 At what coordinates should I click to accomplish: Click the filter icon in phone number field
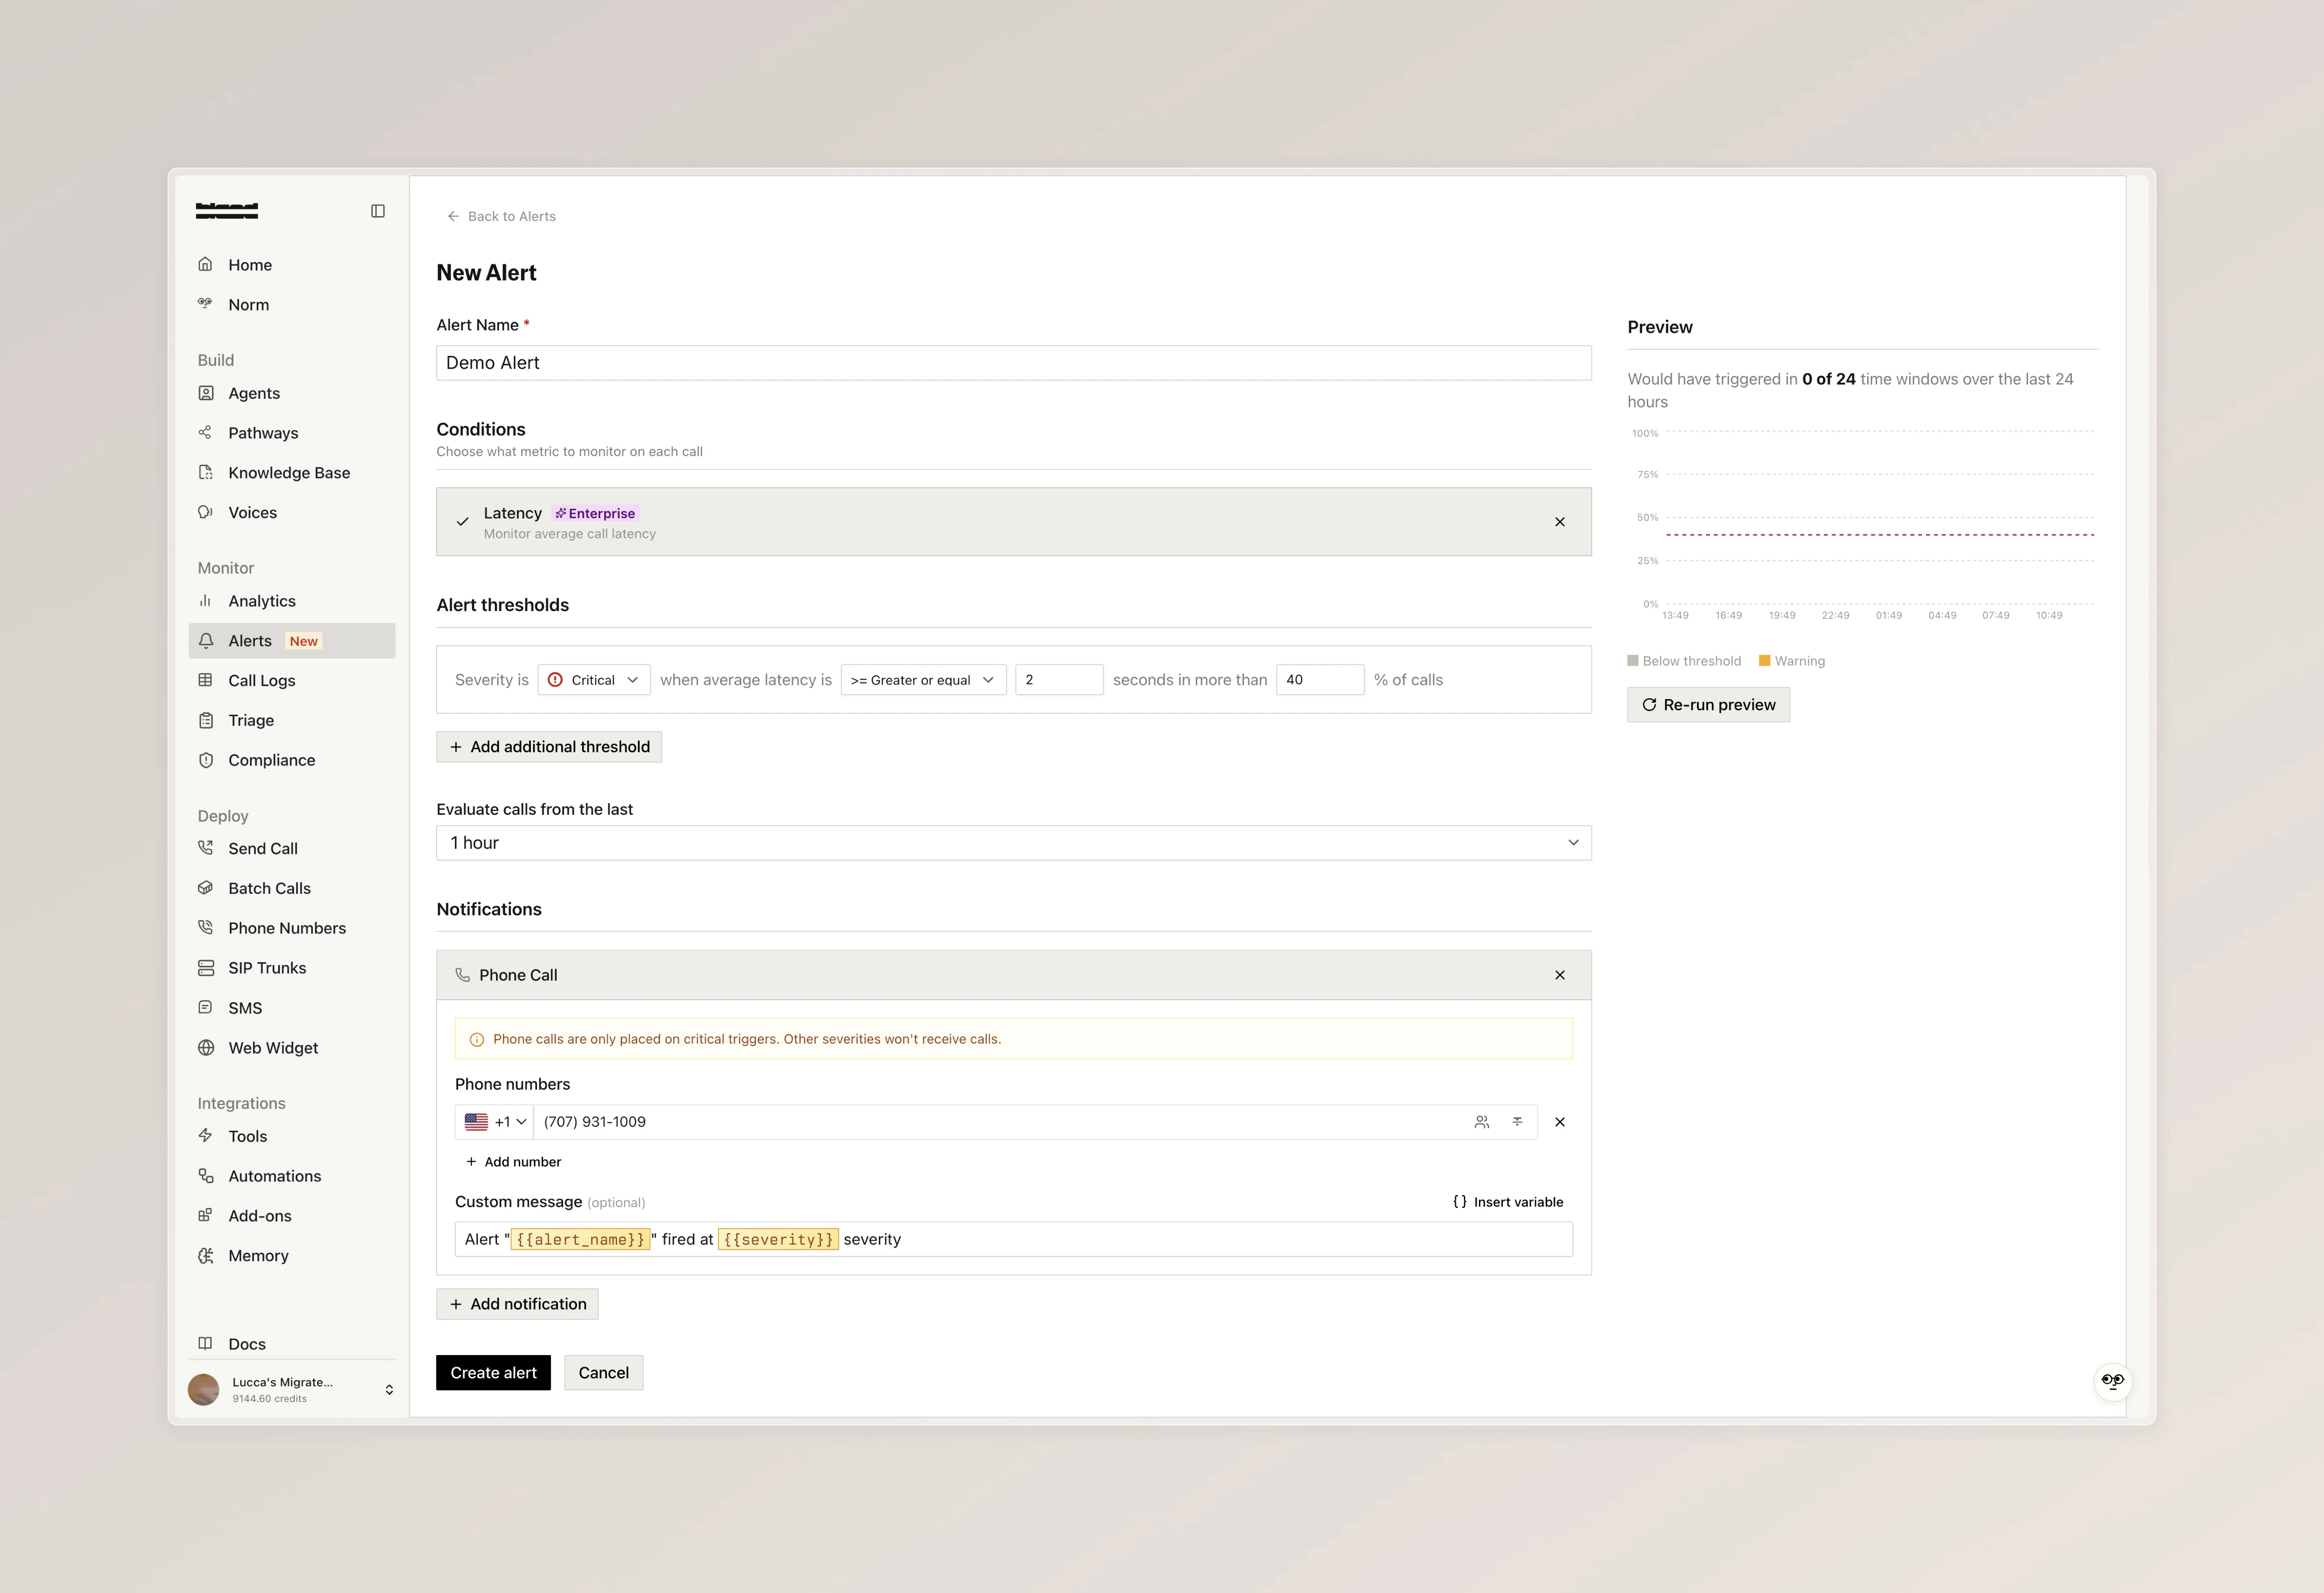click(1517, 1122)
